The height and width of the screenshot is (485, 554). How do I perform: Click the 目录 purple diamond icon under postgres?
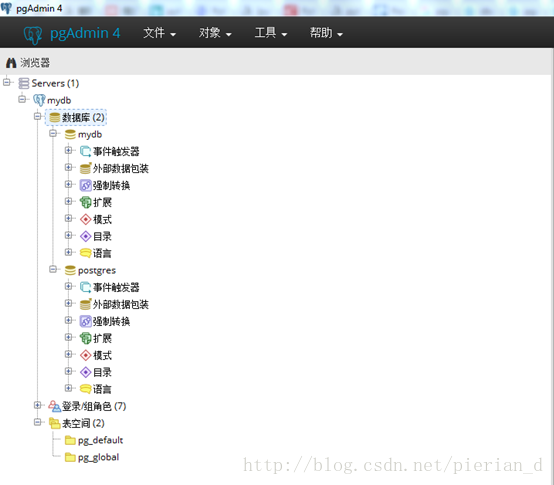click(86, 372)
